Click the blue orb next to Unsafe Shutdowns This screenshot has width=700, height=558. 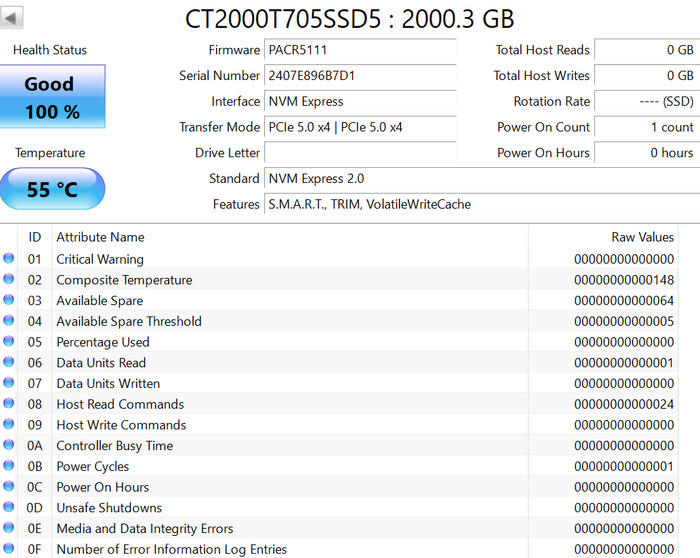click(9, 508)
